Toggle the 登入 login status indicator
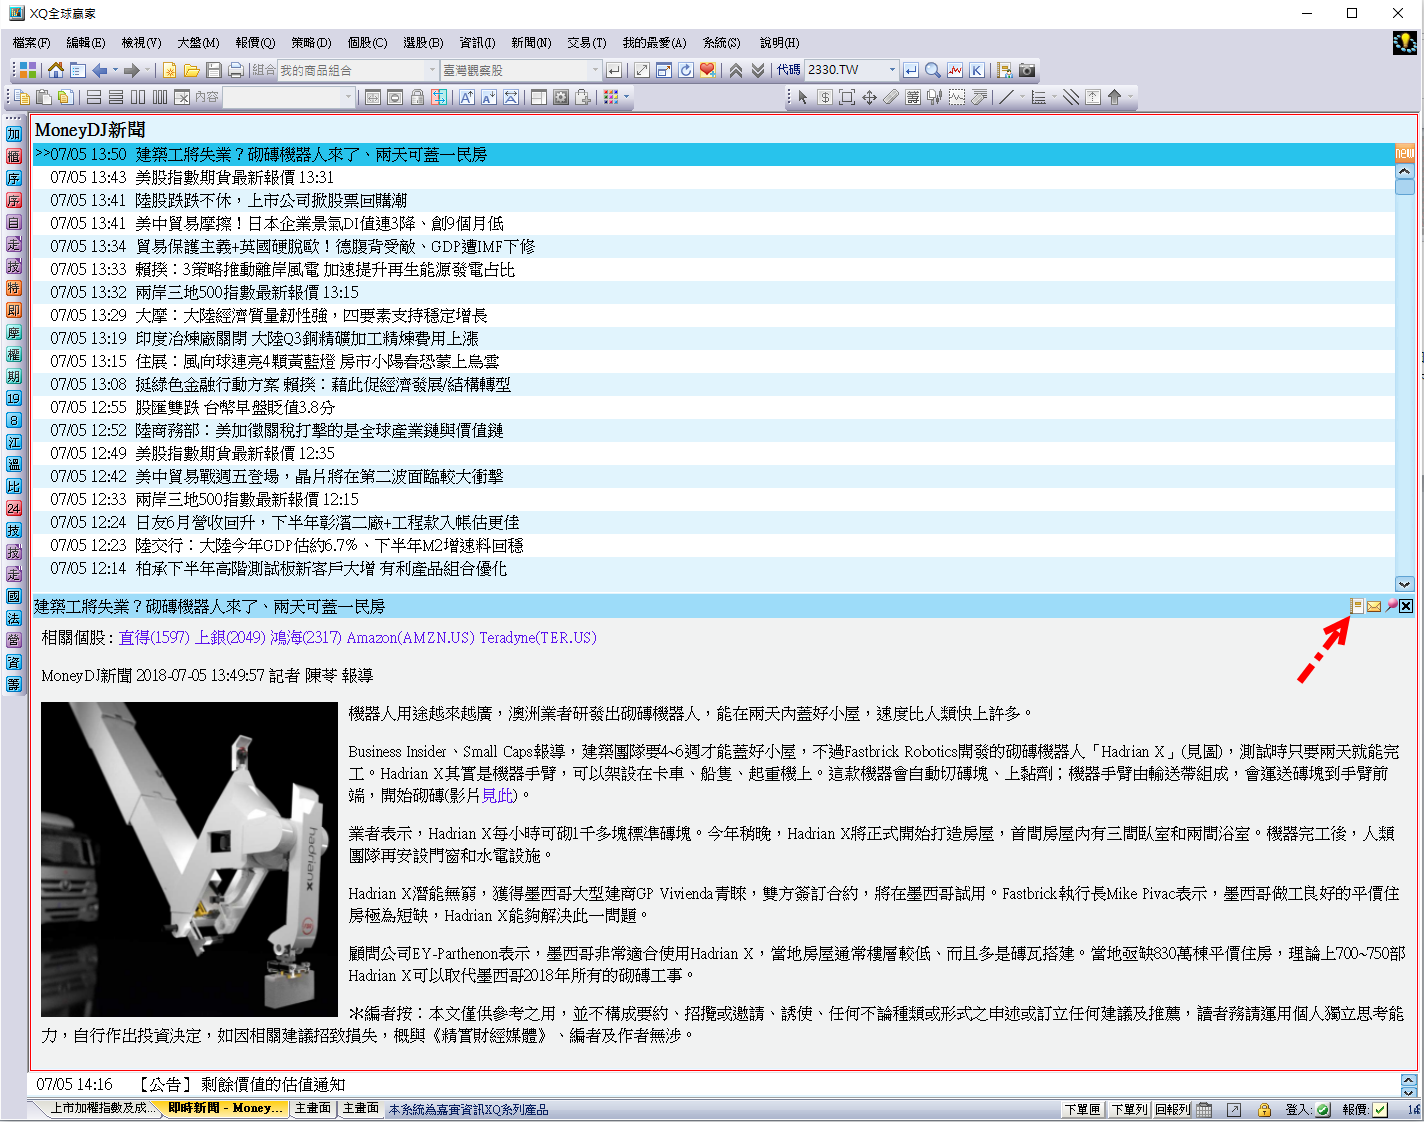 point(1323,1109)
